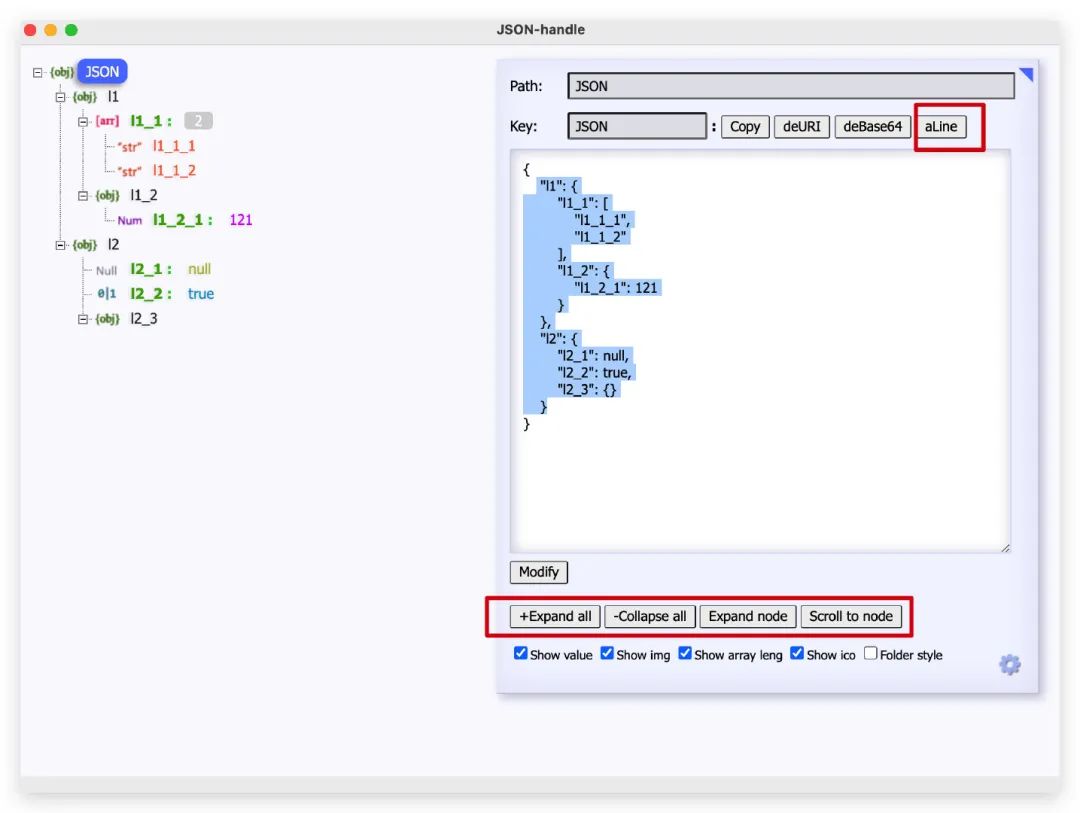1080x813 pixels.
Task: Collapse the l2 object node
Action: click(61, 245)
